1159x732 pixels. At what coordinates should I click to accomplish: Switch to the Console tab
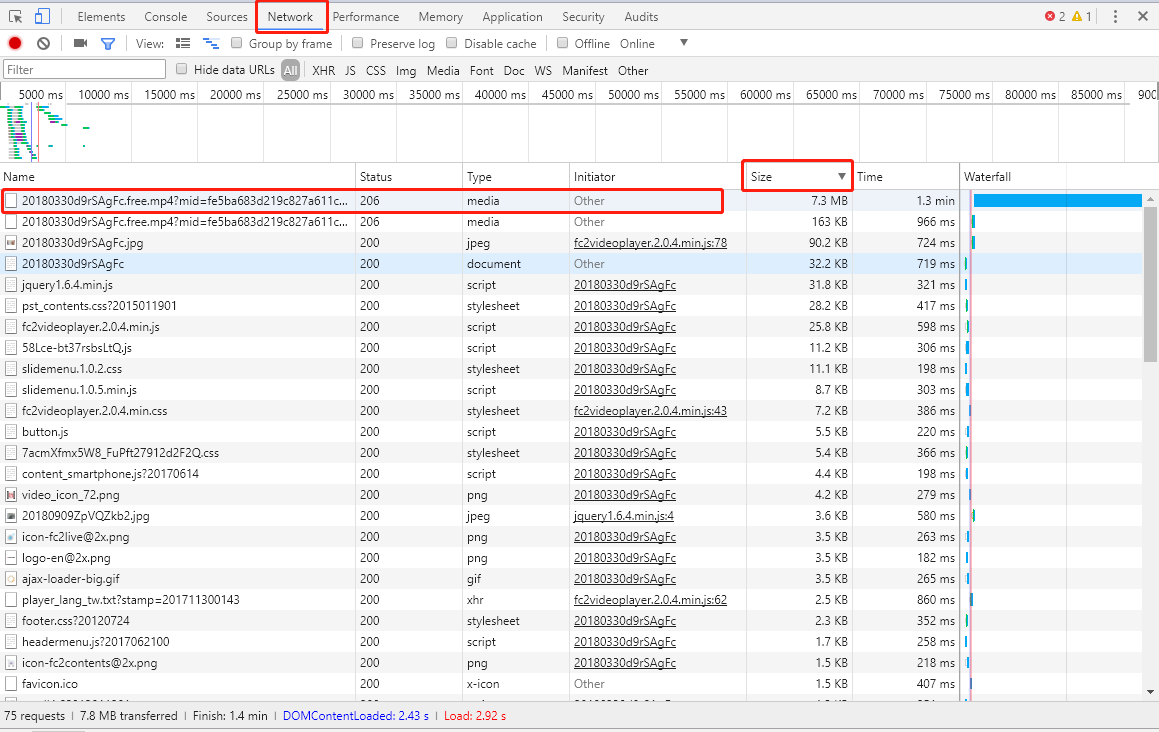point(166,16)
